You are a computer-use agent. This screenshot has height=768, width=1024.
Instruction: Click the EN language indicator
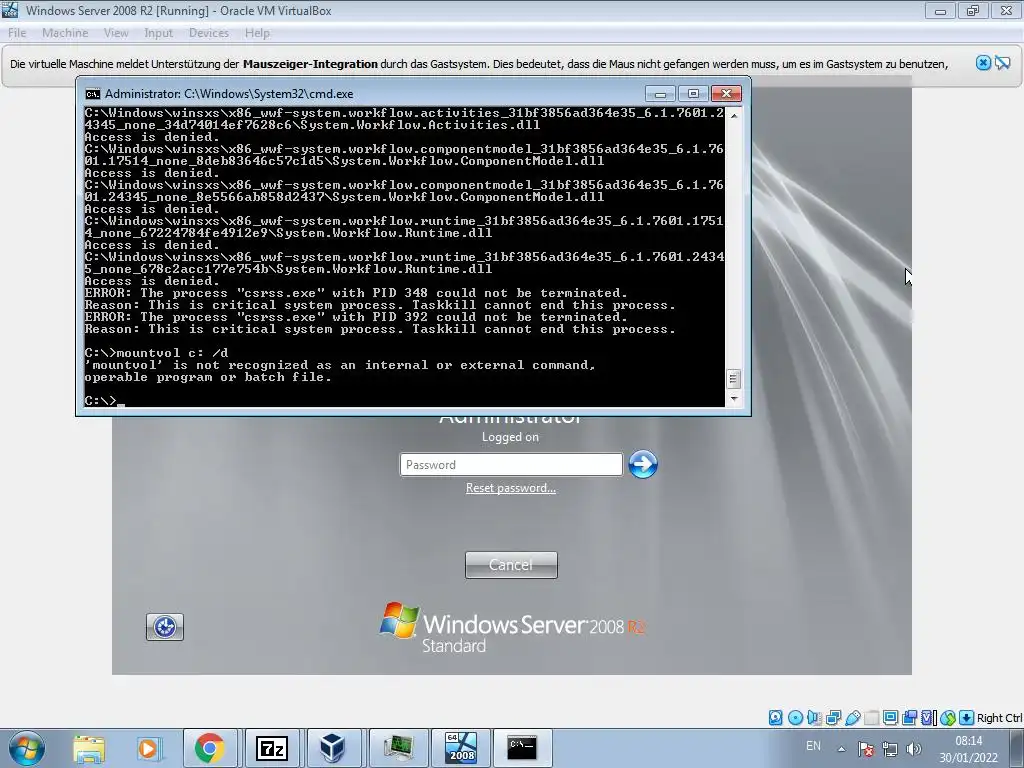[813, 746]
